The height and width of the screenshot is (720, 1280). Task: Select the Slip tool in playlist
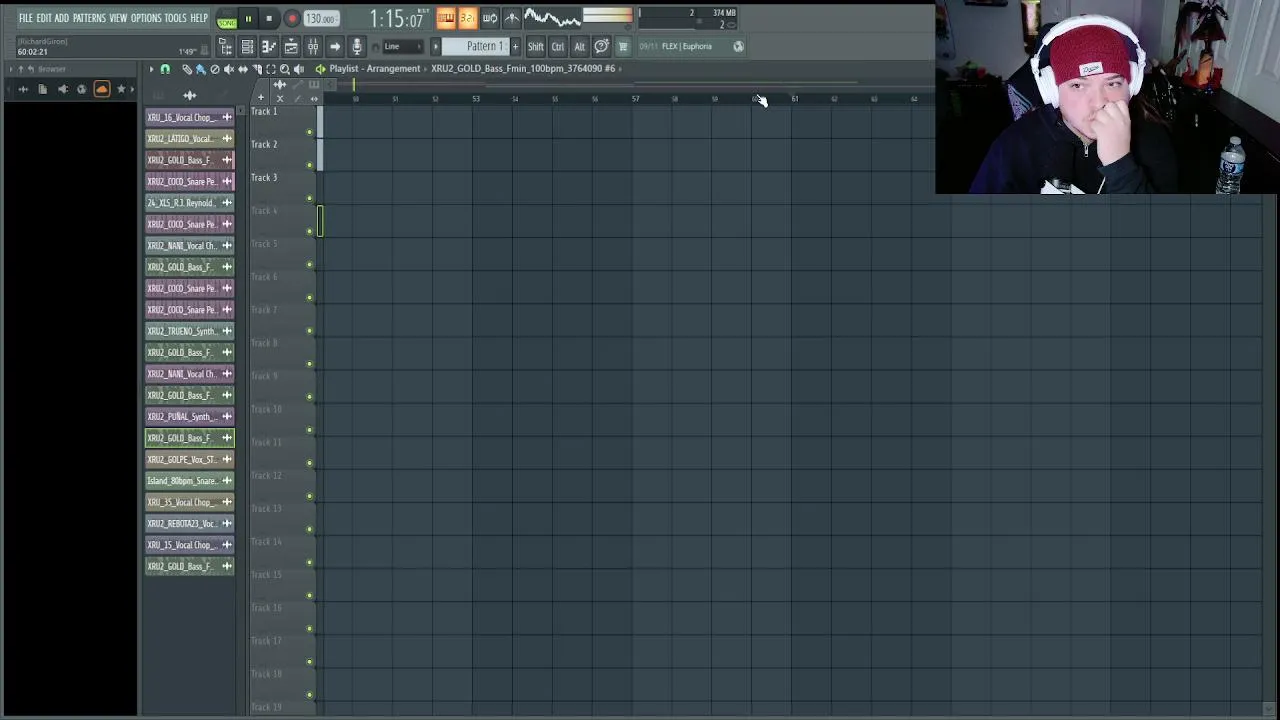click(x=243, y=69)
